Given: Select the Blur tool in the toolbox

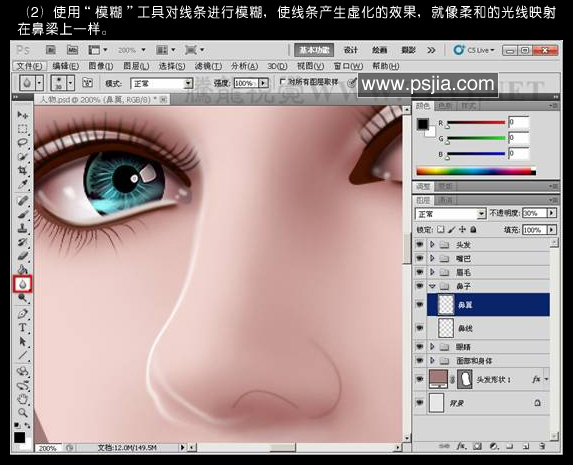Looking at the screenshot, I should click(x=23, y=284).
